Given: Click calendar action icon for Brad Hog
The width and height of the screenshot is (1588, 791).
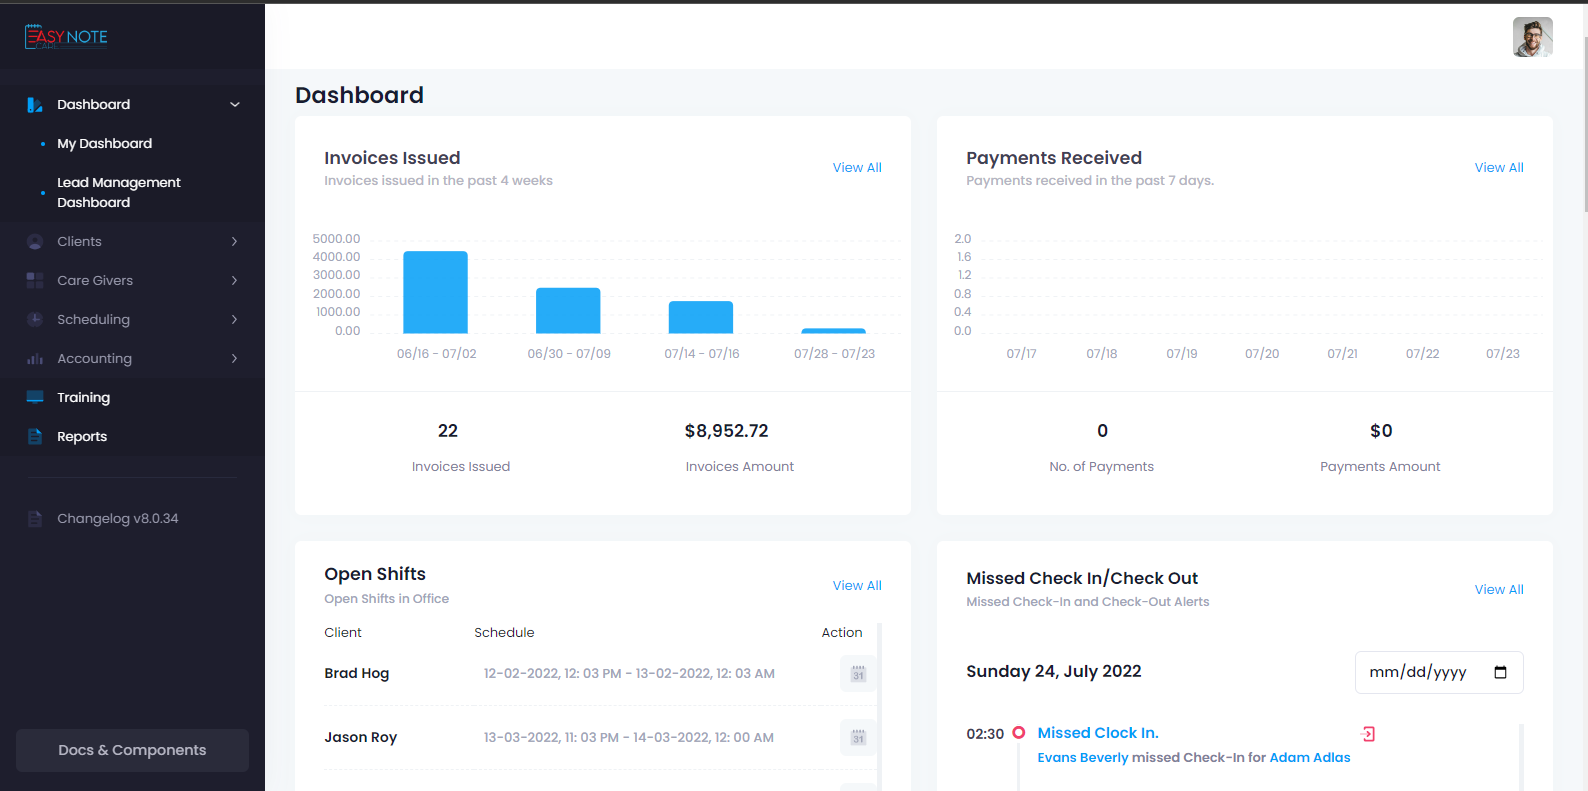Looking at the screenshot, I should click(x=858, y=674).
